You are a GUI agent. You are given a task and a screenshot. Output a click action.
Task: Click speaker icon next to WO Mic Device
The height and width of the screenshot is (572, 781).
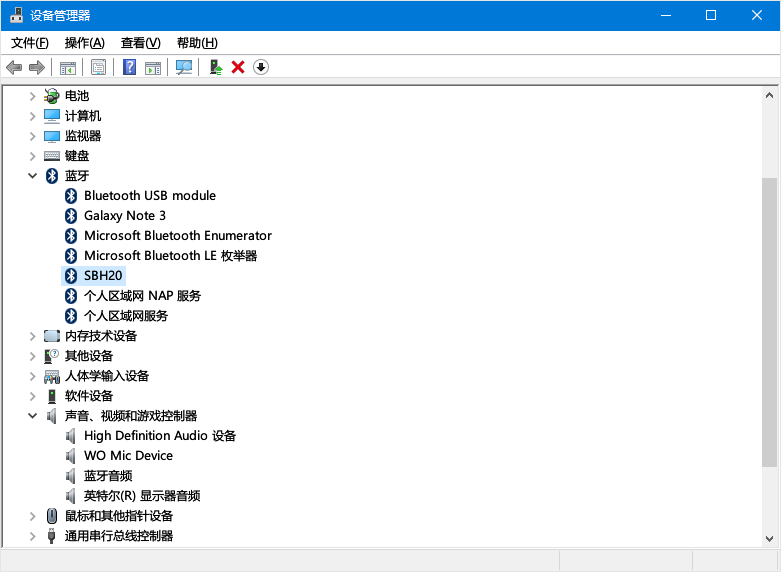click(x=71, y=456)
